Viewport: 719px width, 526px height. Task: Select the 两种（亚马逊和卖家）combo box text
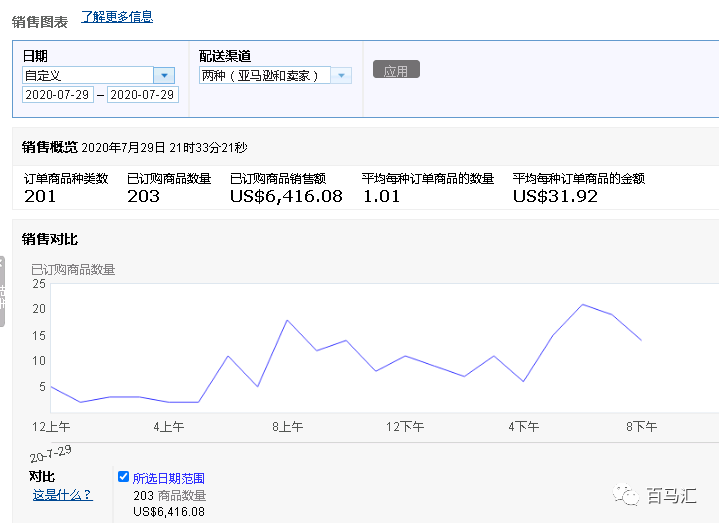pyautogui.click(x=265, y=76)
